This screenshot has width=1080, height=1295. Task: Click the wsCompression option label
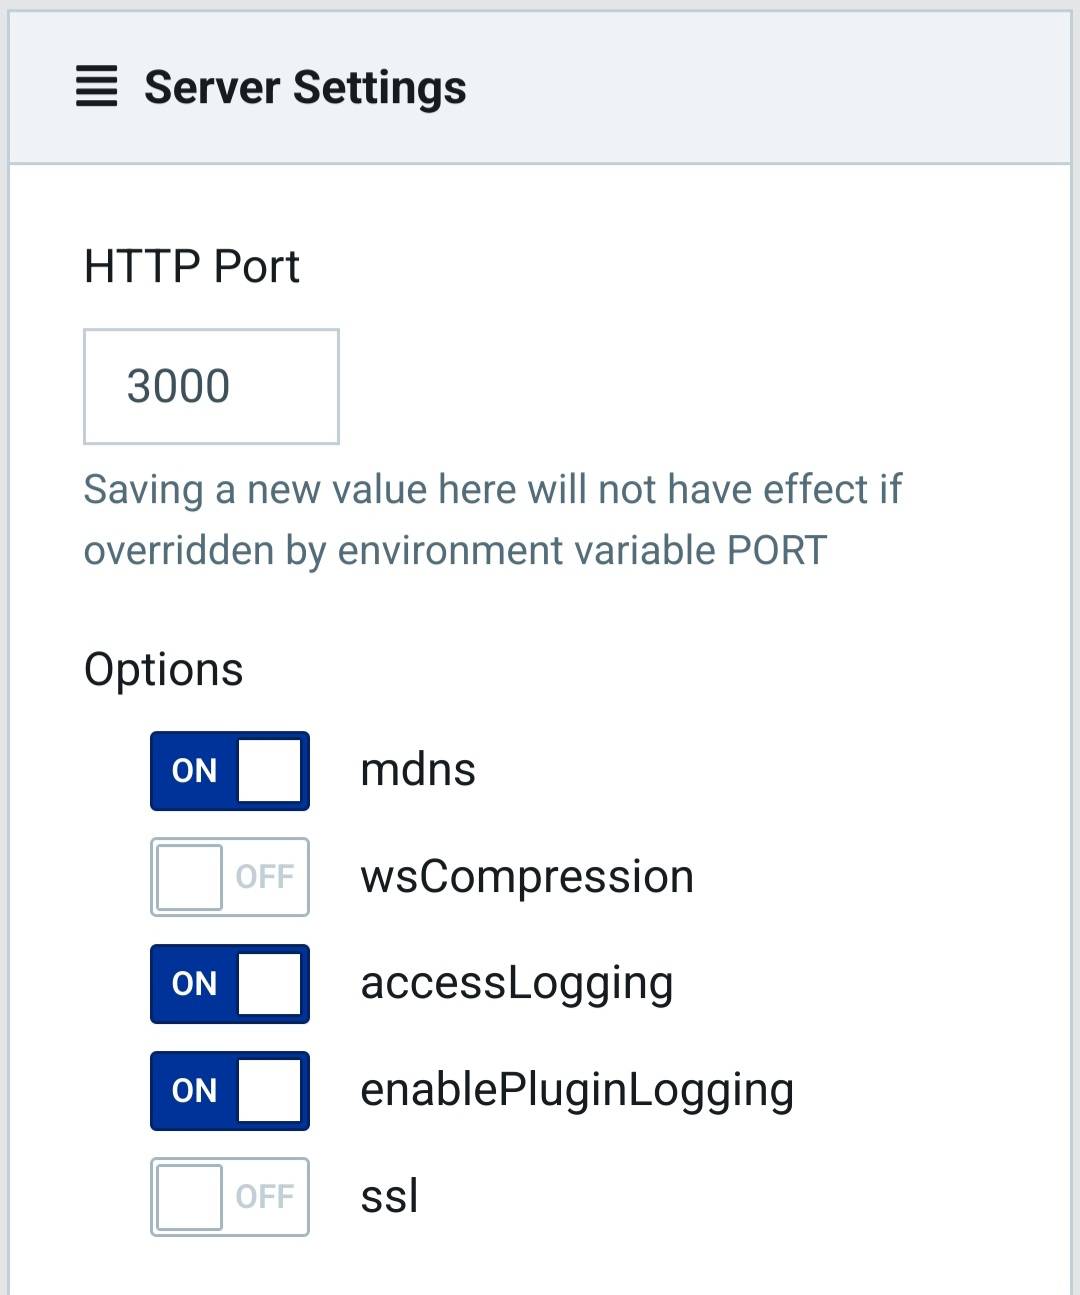(527, 878)
